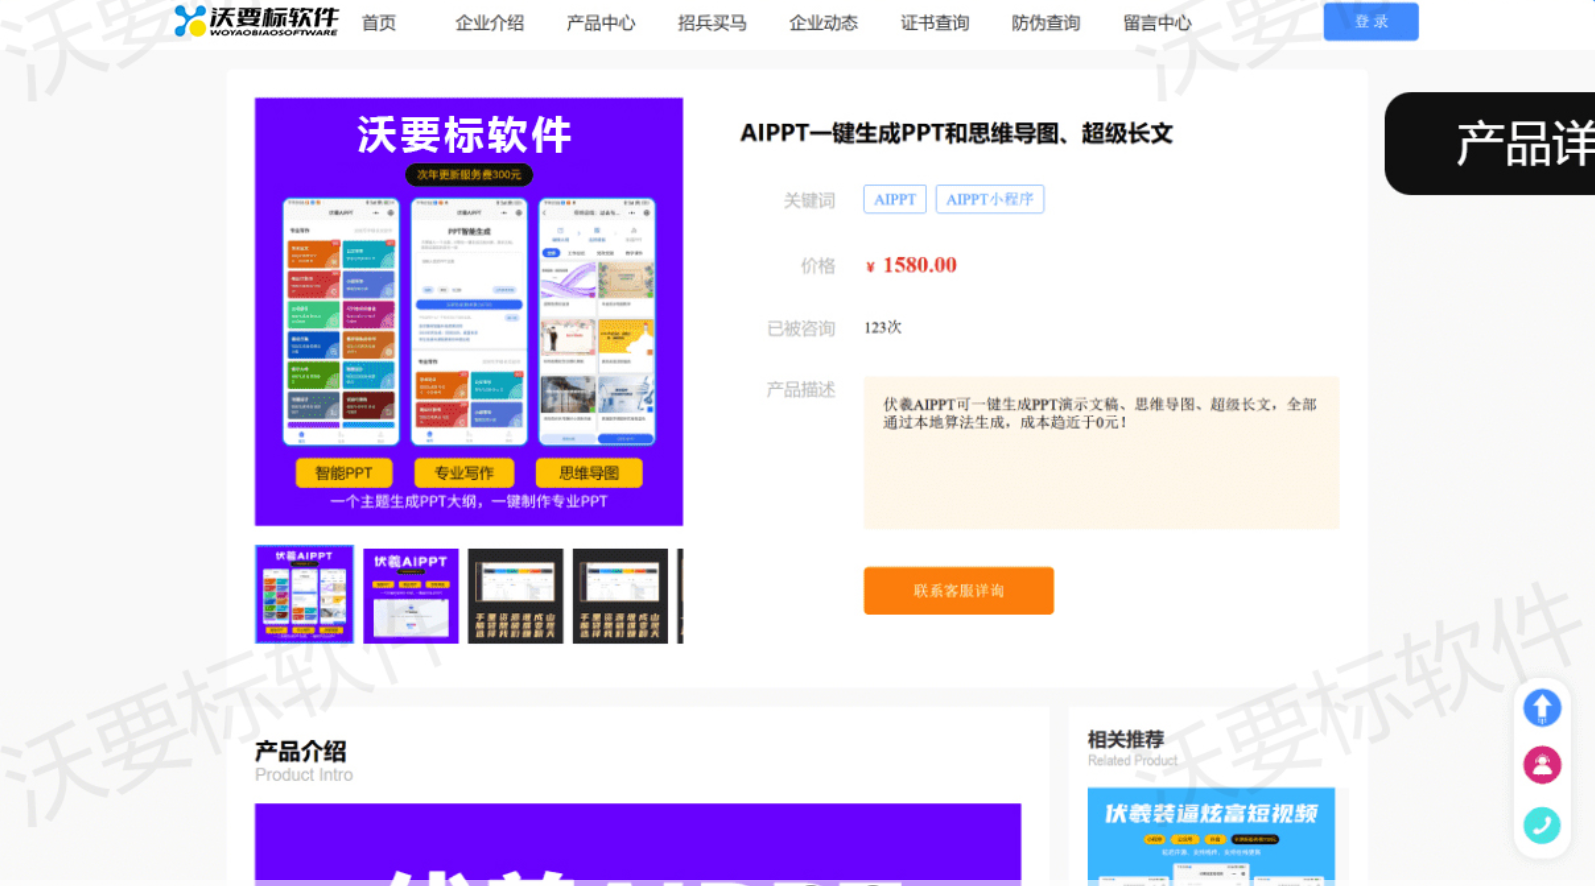Click the blue 登录 button
Viewport: 1595px width, 886px height.
(x=1370, y=21)
